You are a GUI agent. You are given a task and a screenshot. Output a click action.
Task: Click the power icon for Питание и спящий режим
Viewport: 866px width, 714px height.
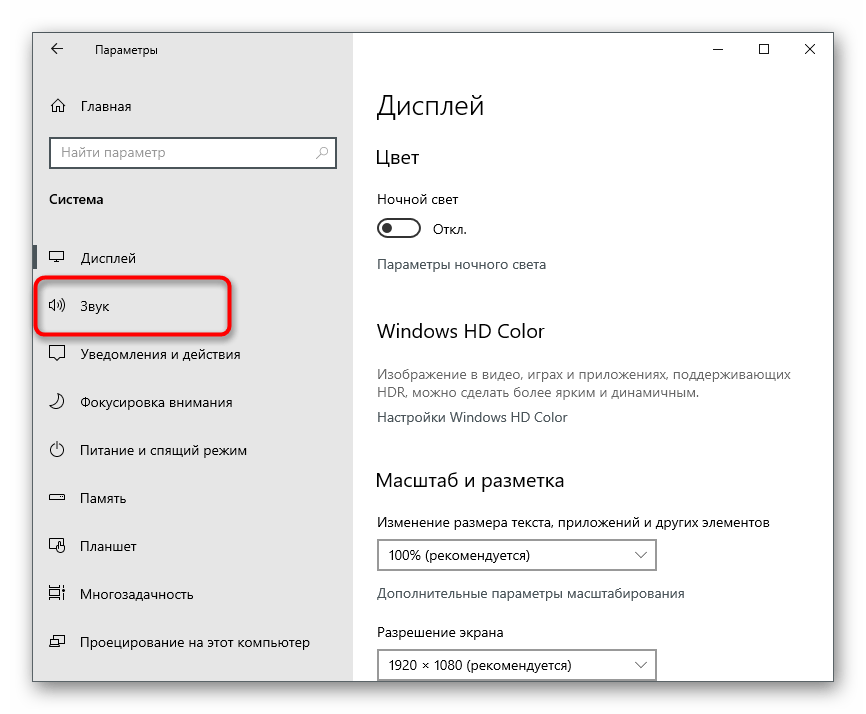click(x=58, y=450)
